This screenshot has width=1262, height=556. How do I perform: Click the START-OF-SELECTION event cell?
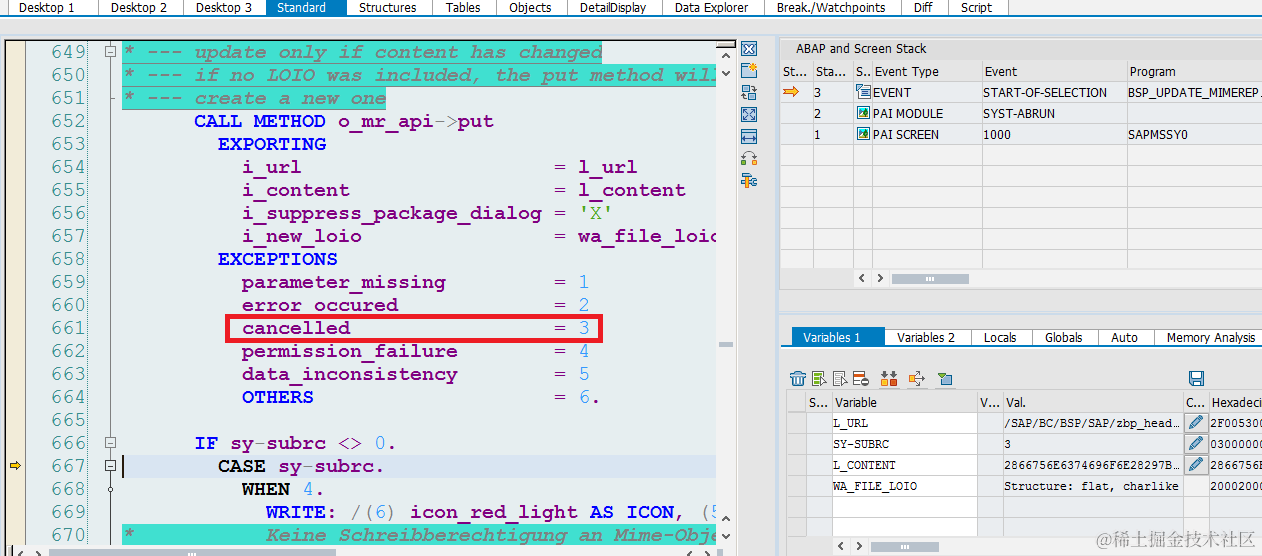(x=1053, y=92)
